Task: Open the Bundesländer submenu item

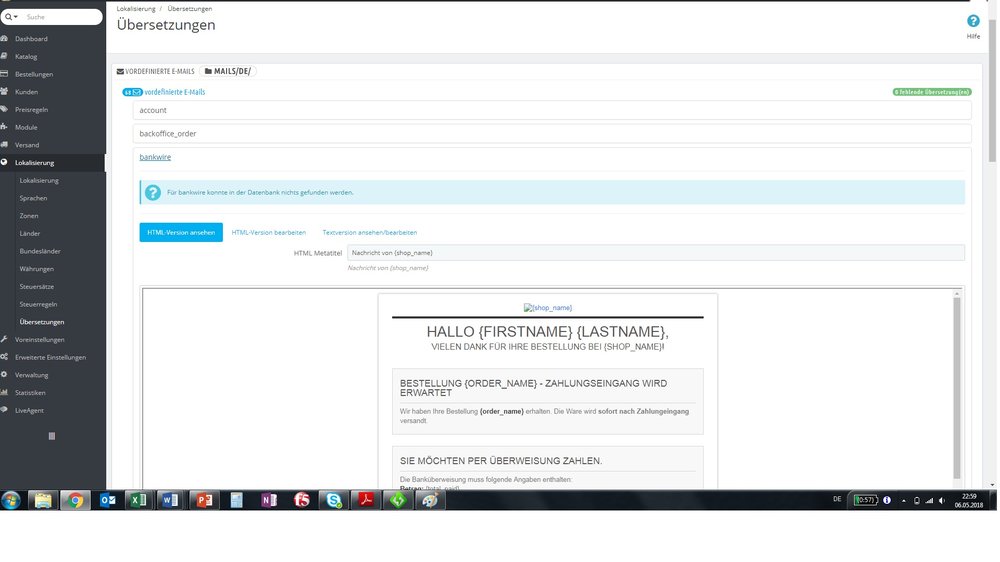Action: (40, 251)
